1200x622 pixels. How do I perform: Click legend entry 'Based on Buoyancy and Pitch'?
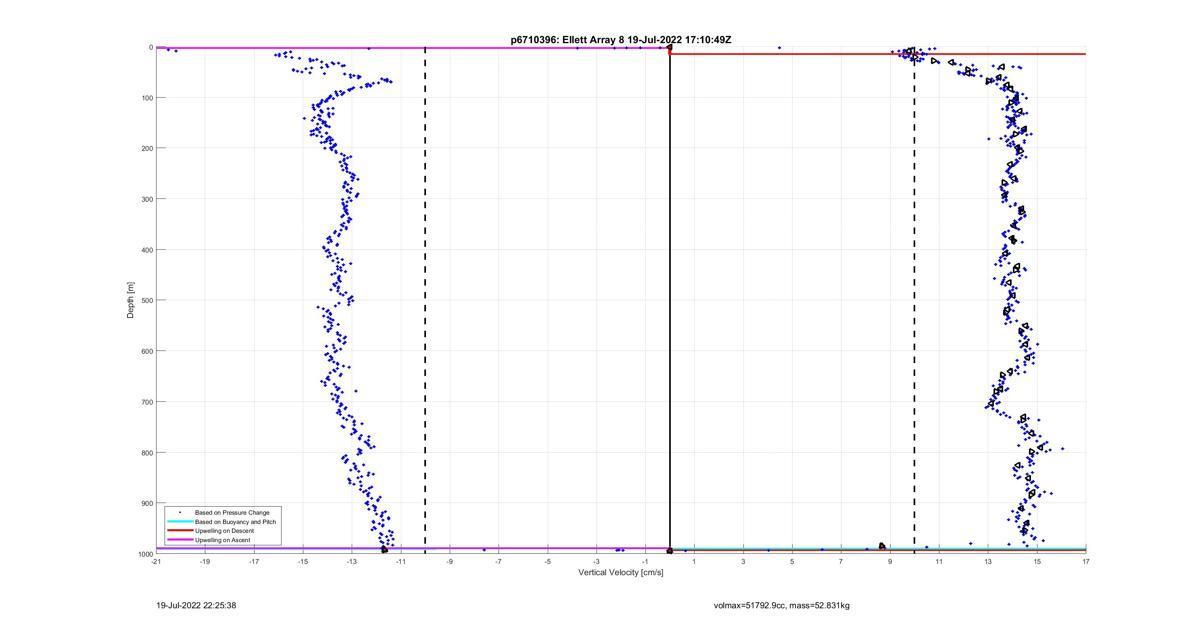click(235, 522)
